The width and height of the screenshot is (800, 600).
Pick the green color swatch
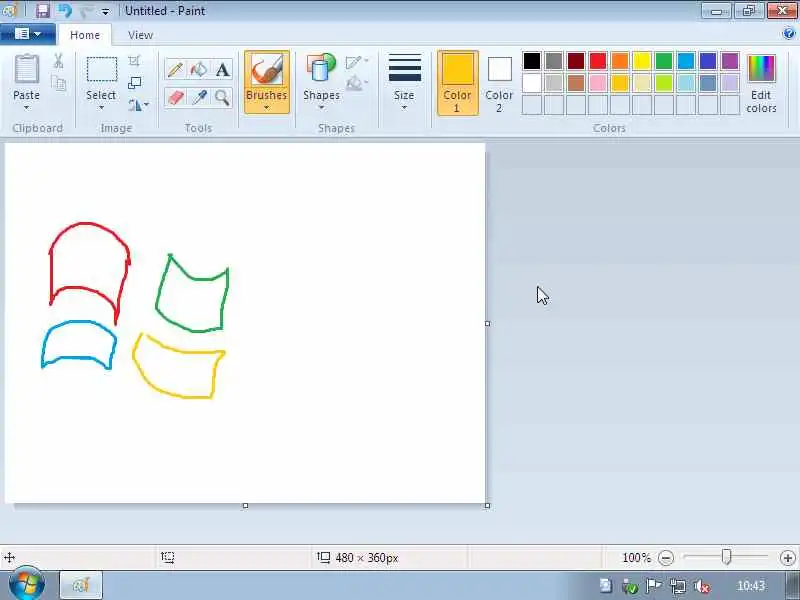664,61
